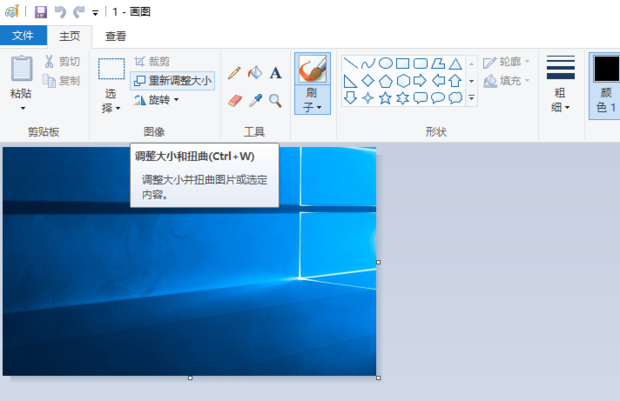
Task: Open the 旋转 dropdown
Action: coord(157,100)
